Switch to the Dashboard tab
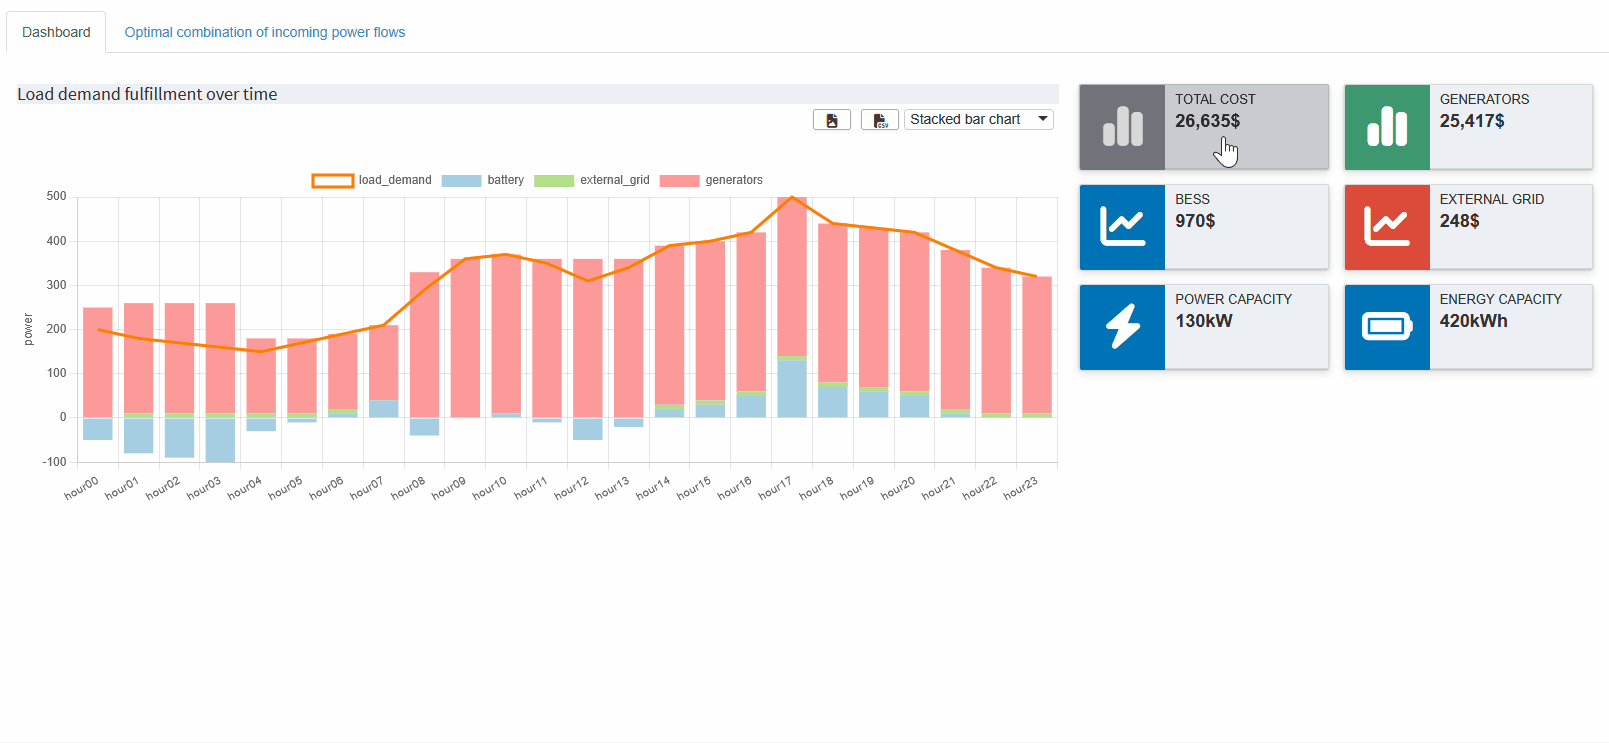 [56, 32]
